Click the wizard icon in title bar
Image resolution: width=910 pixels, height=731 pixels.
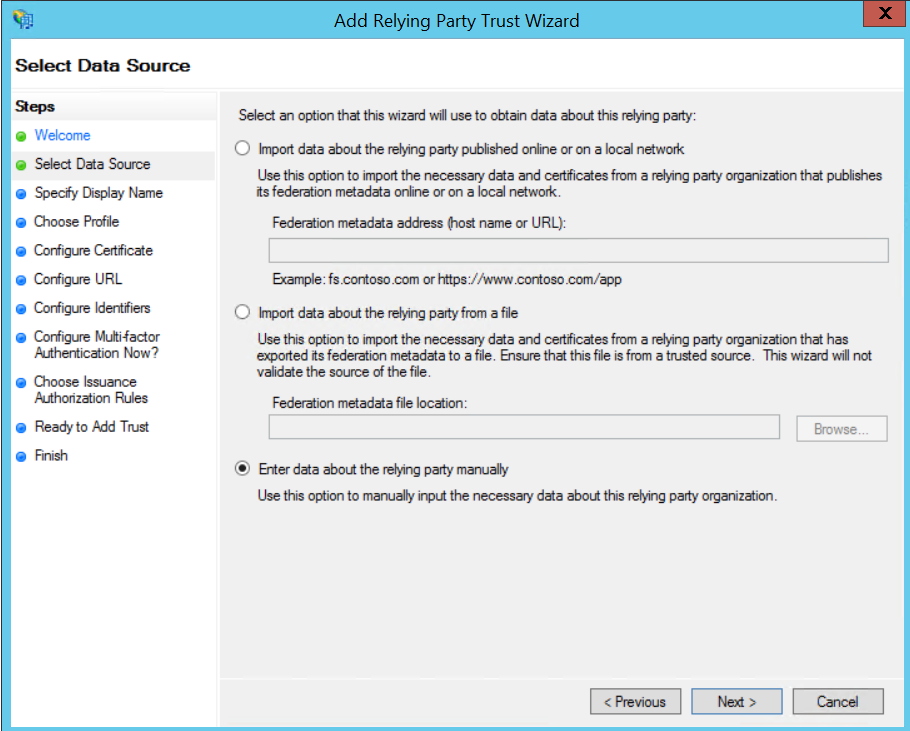click(x=22, y=20)
